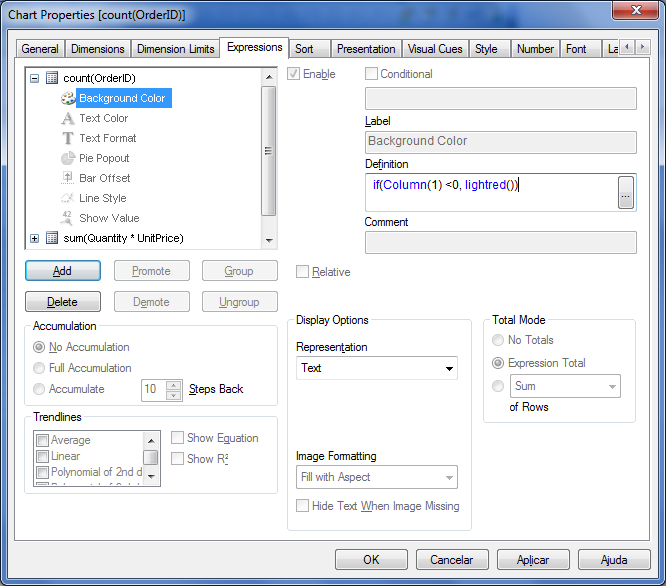
Task: Enable Polynomial of 2nd degree trendline
Action: [x=42, y=472]
